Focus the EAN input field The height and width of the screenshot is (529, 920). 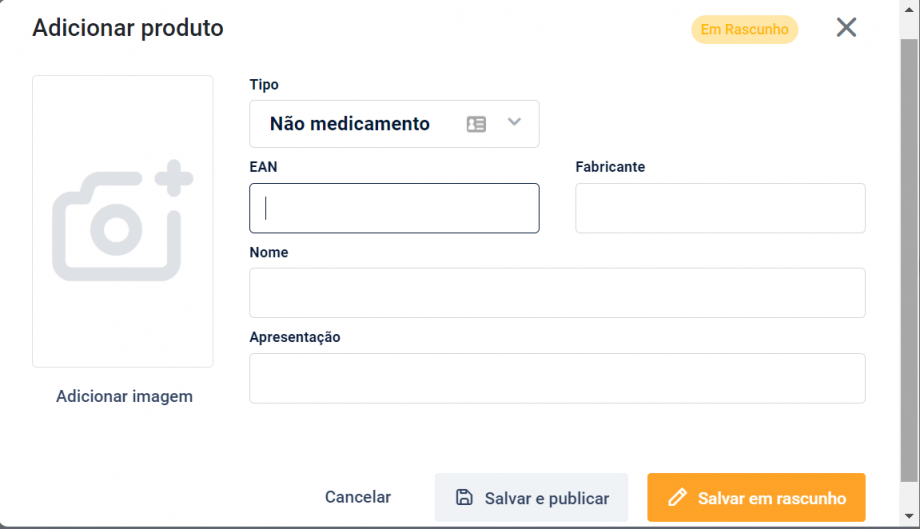[x=394, y=208]
